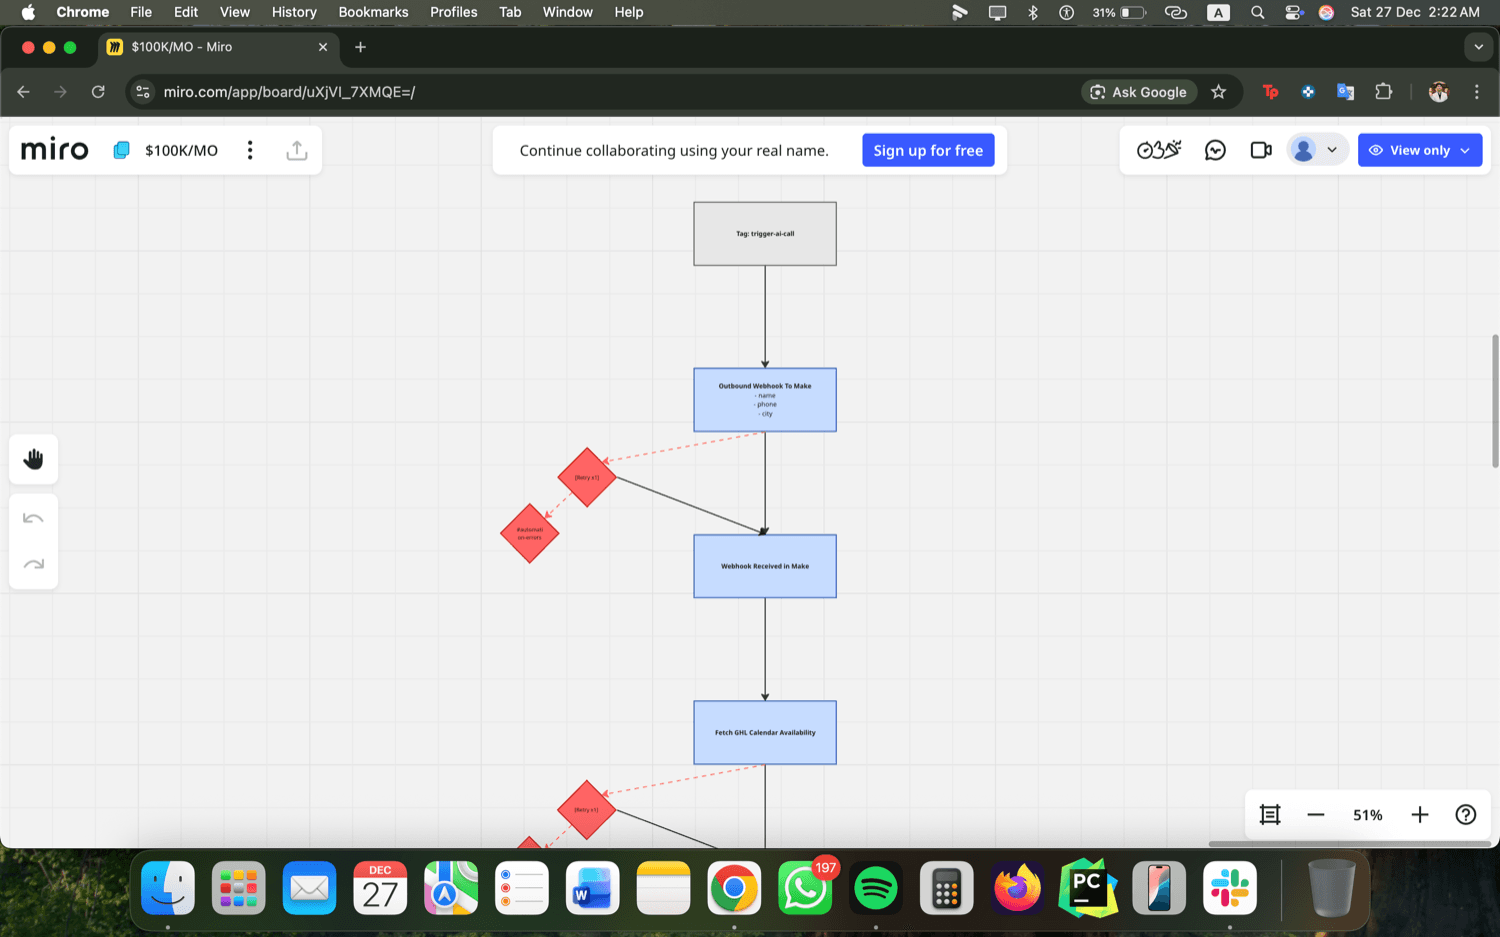Image resolution: width=1500 pixels, height=937 pixels.
Task: Select the $100K/MO - Miro tab
Action: point(218,47)
